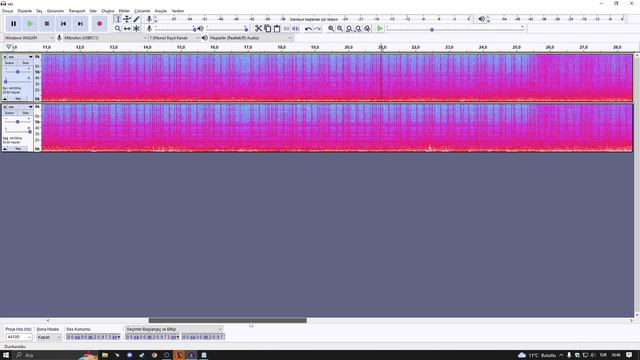Open the Düzenle menu

[x=24, y=11]
